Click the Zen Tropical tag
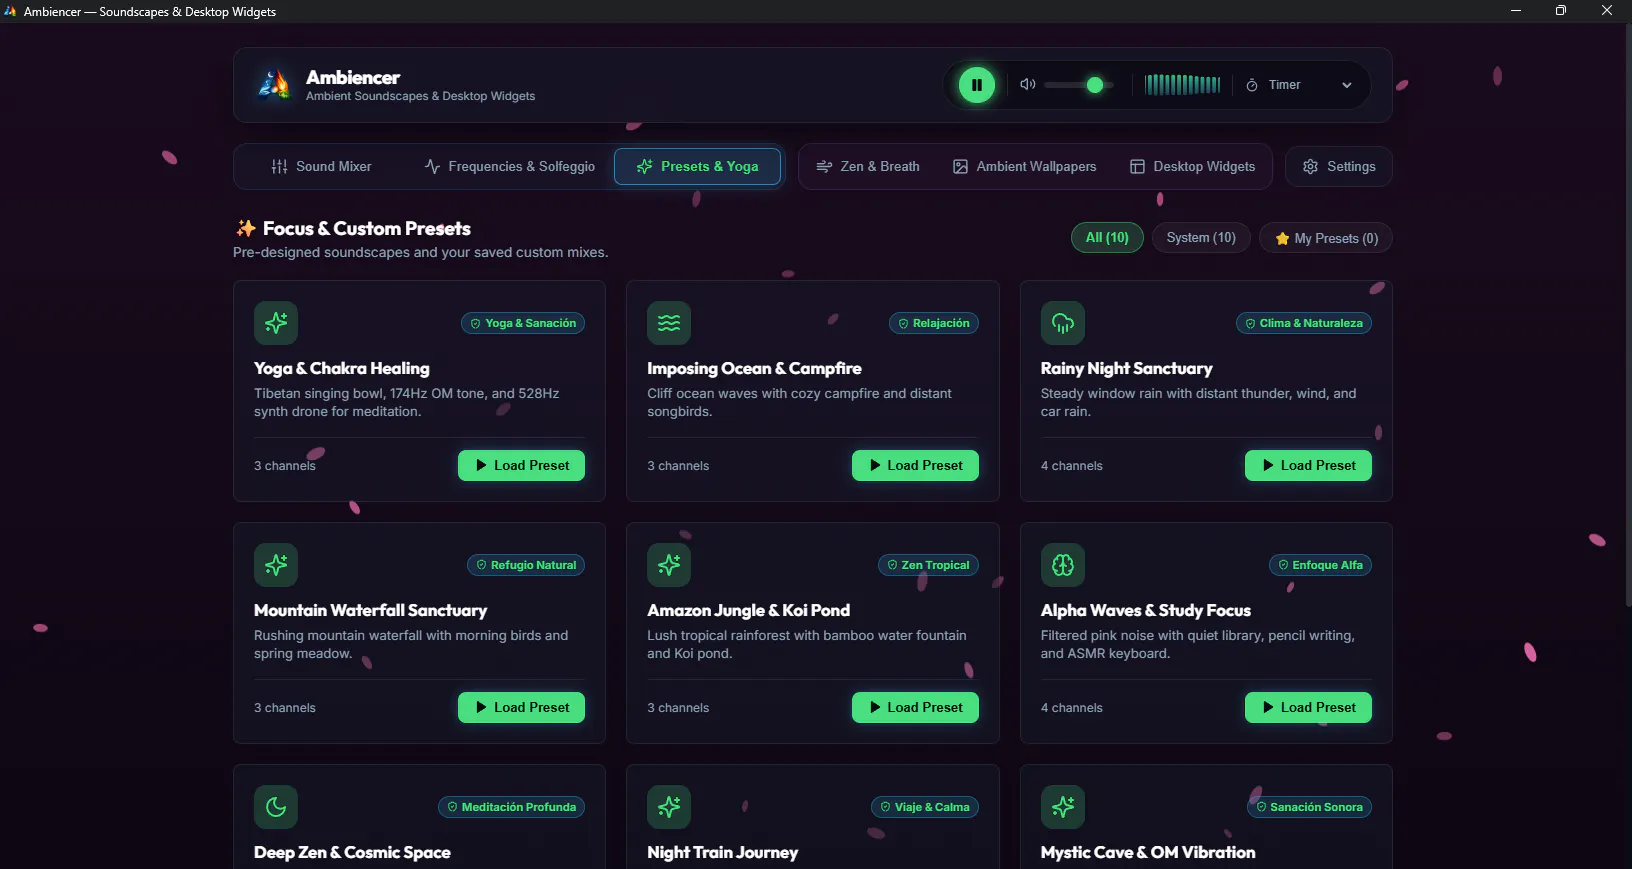The height and width of the screenshot is (869, 1632). 928,565
